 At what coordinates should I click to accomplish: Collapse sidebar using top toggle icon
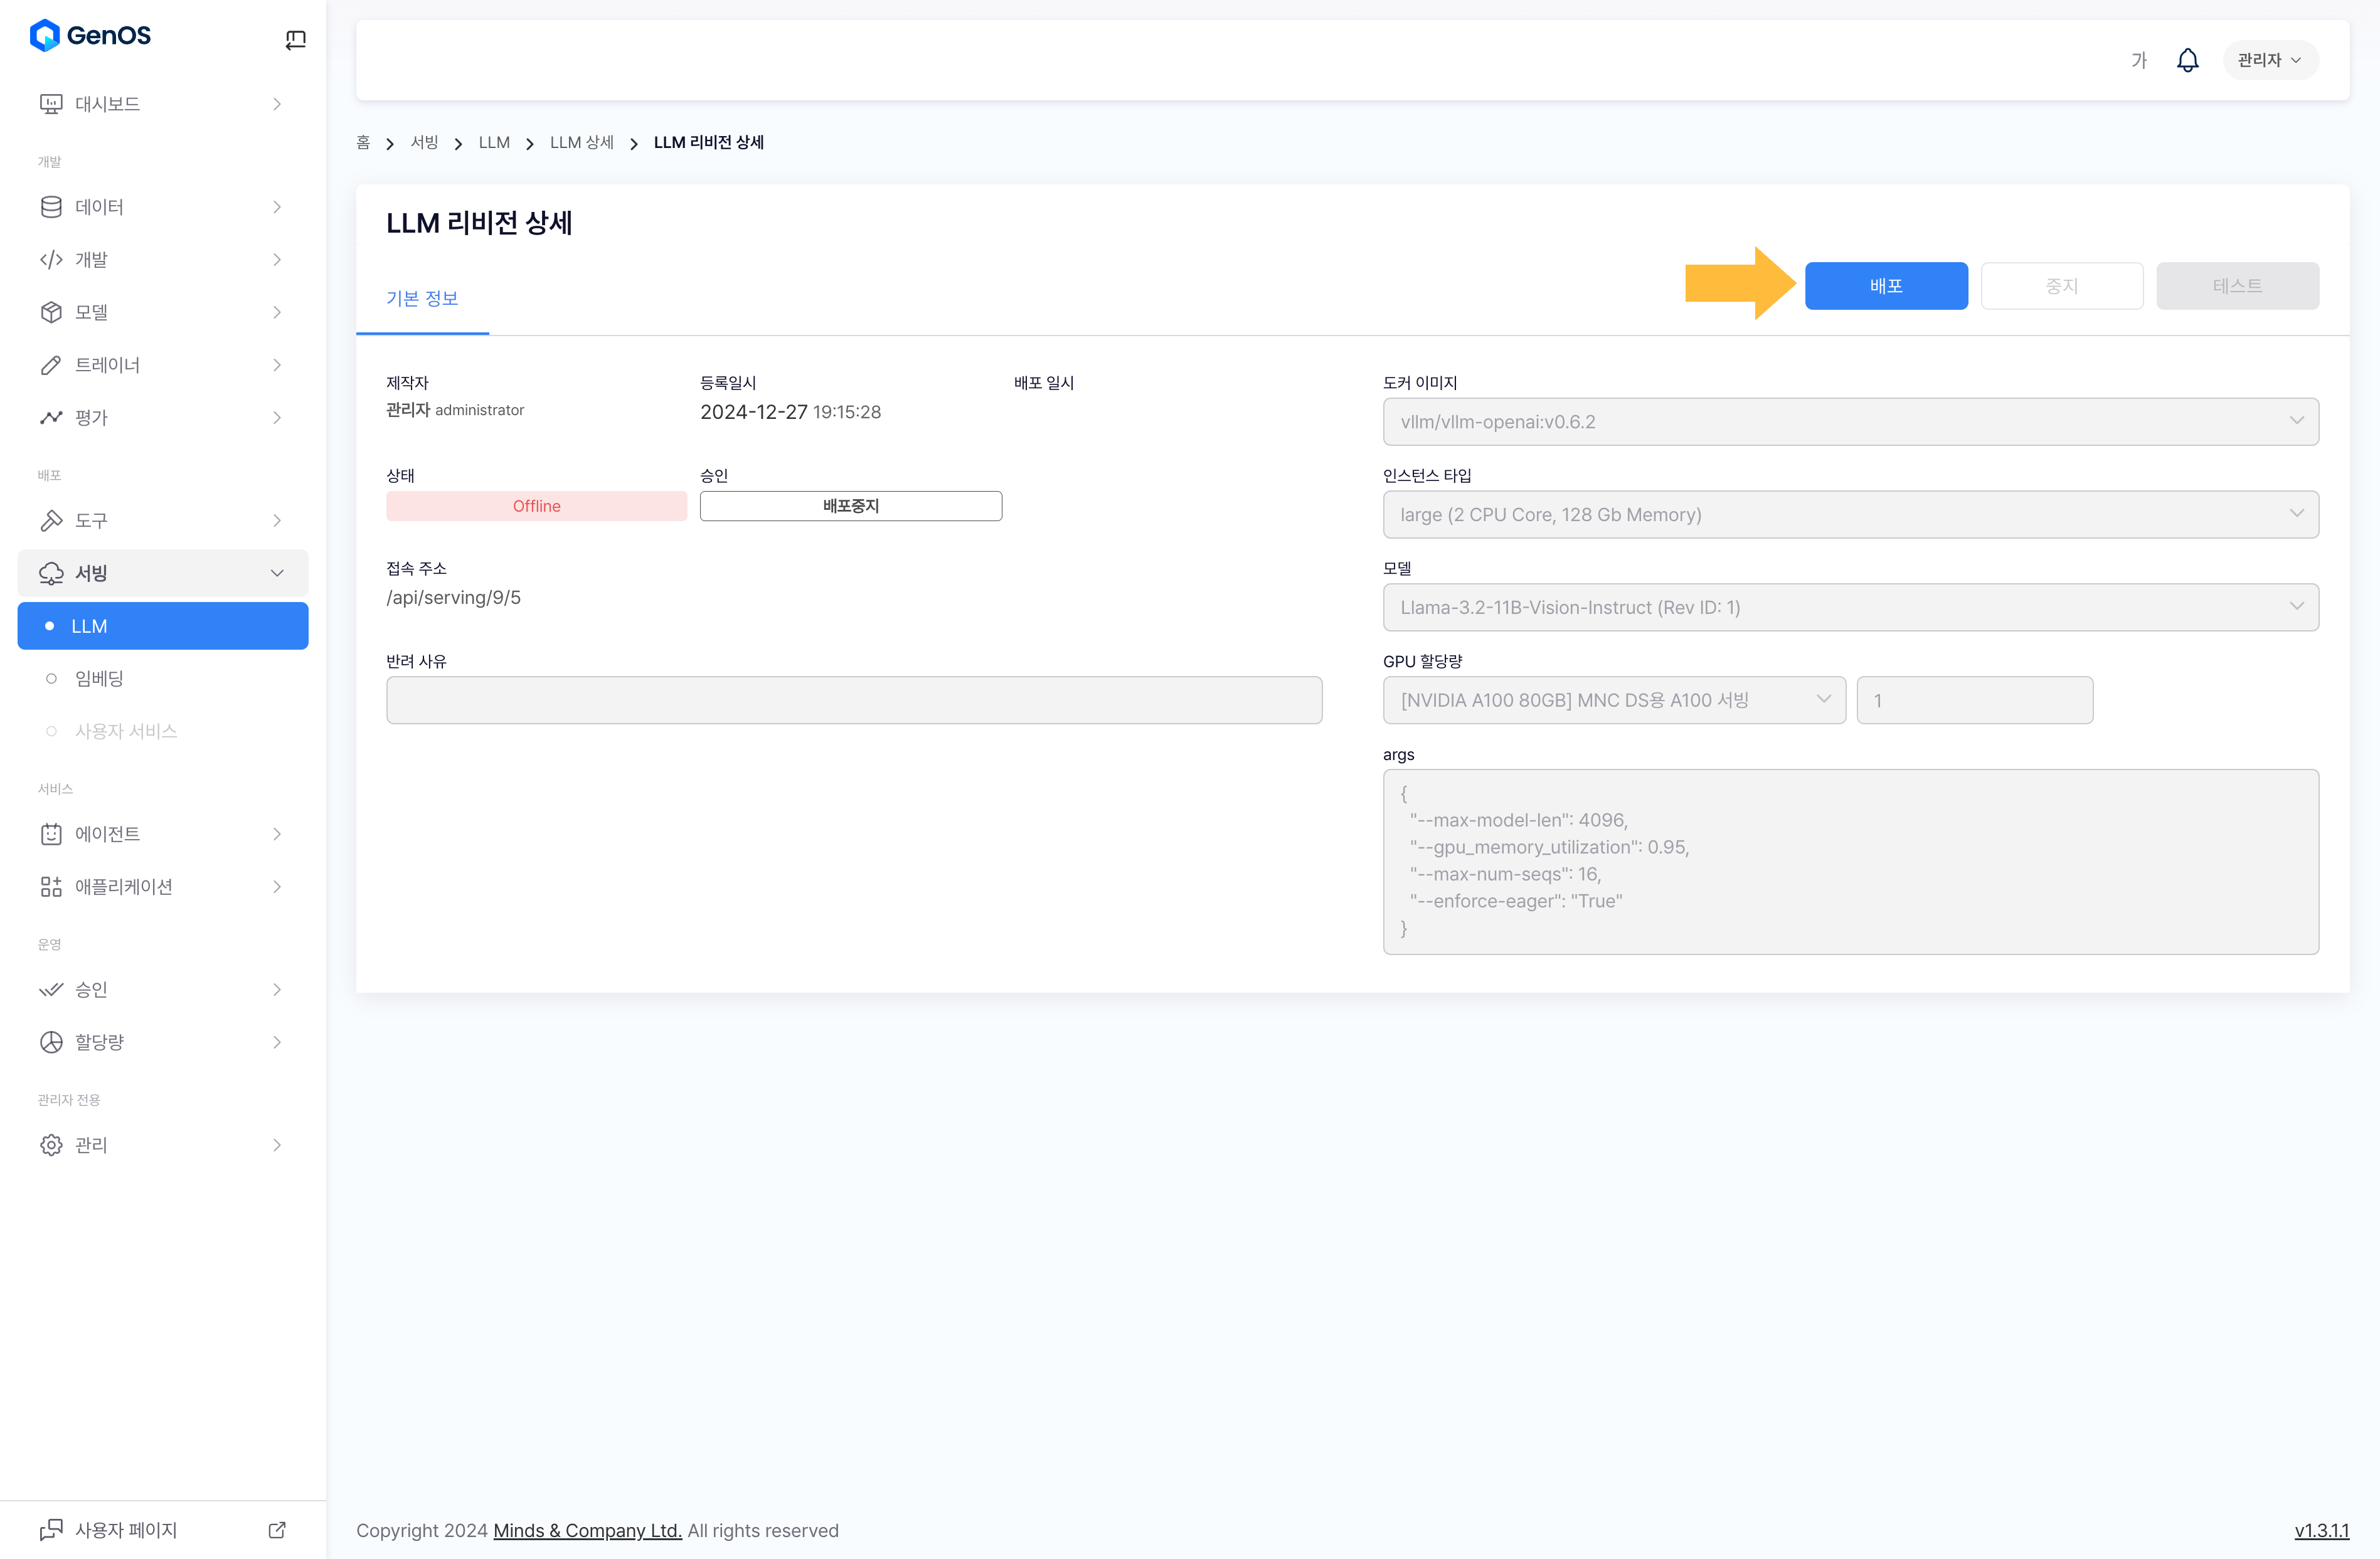(x=295, y=40)
